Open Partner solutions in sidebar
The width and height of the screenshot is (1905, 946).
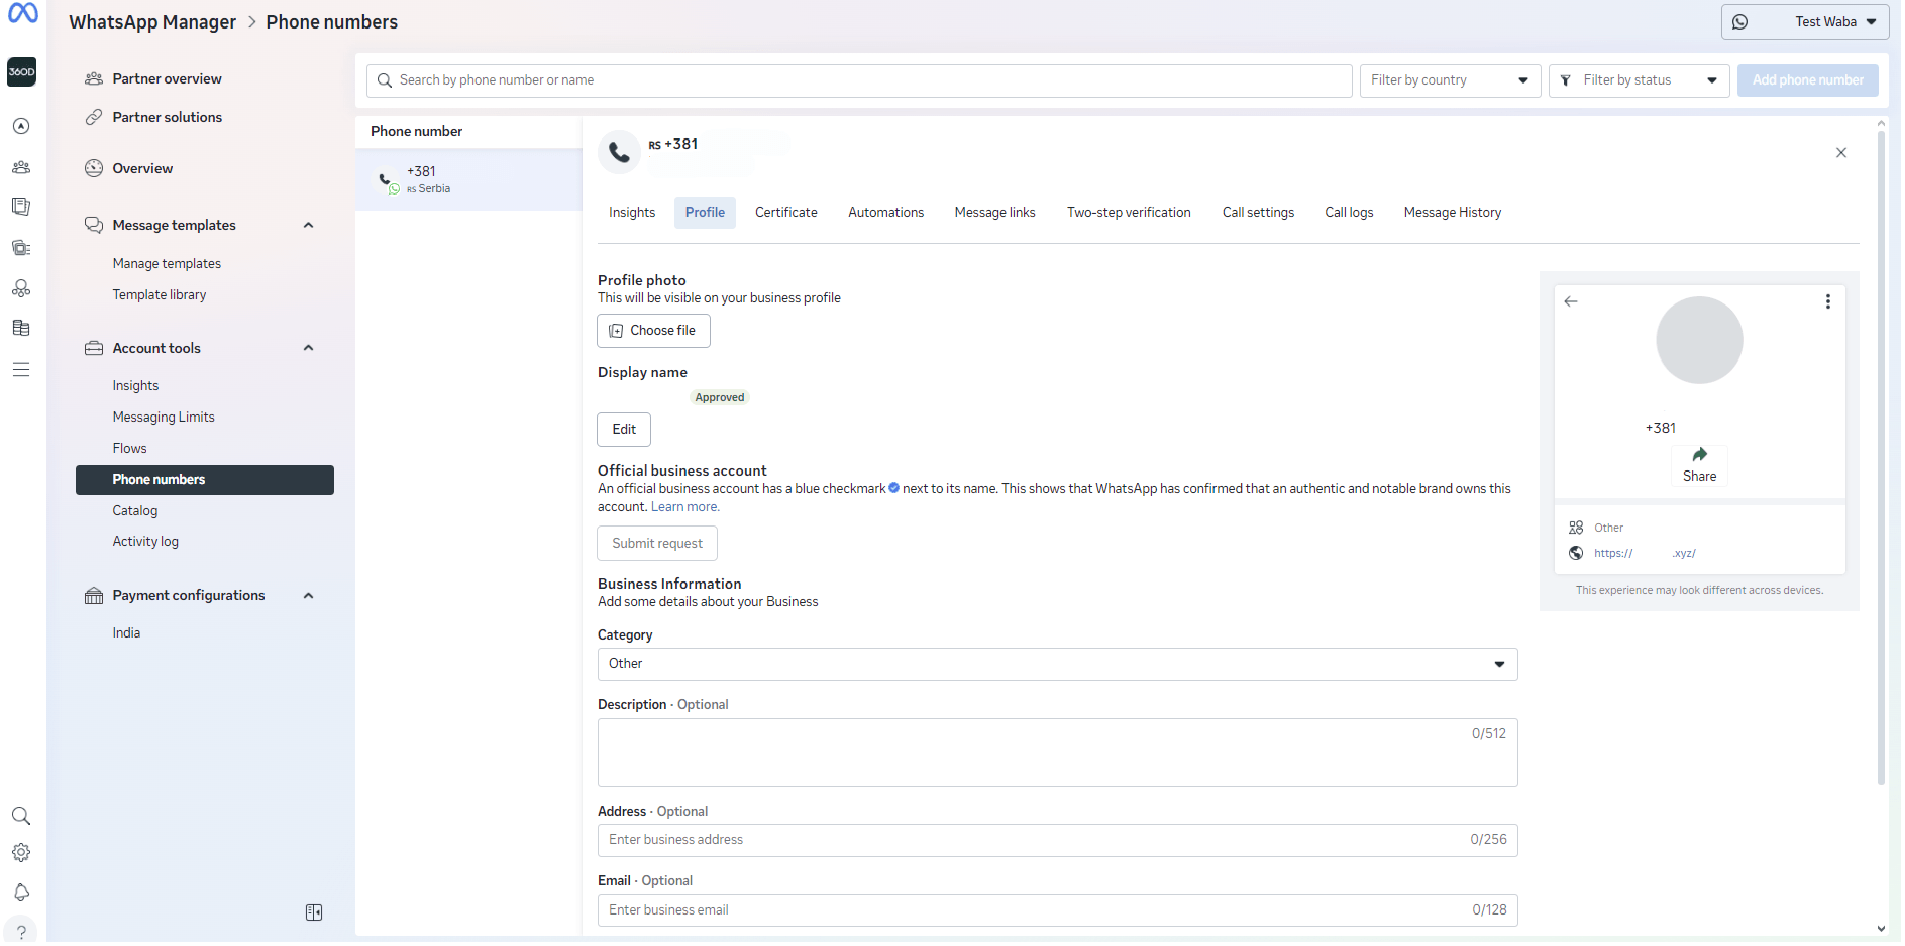(x=166, y=117)
